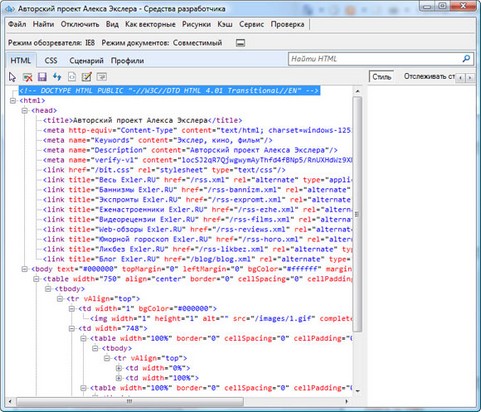The image size is (481, 412).
Task: Click the clear browser cache icon in toolbar
Action: pos(28,77)
